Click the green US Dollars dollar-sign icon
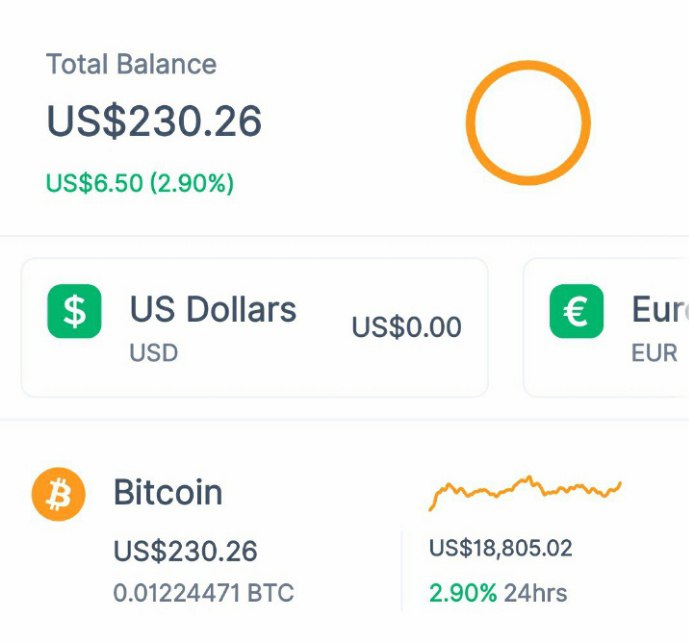The image size is (689, 643). (x=74, y=311)
